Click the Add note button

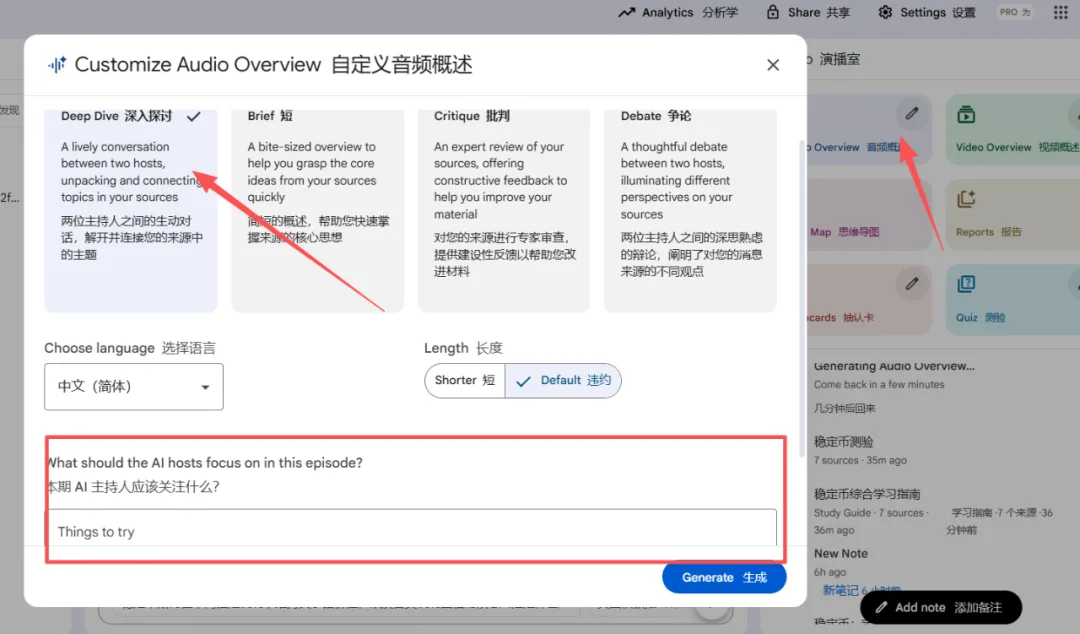(x=941, y=607)
